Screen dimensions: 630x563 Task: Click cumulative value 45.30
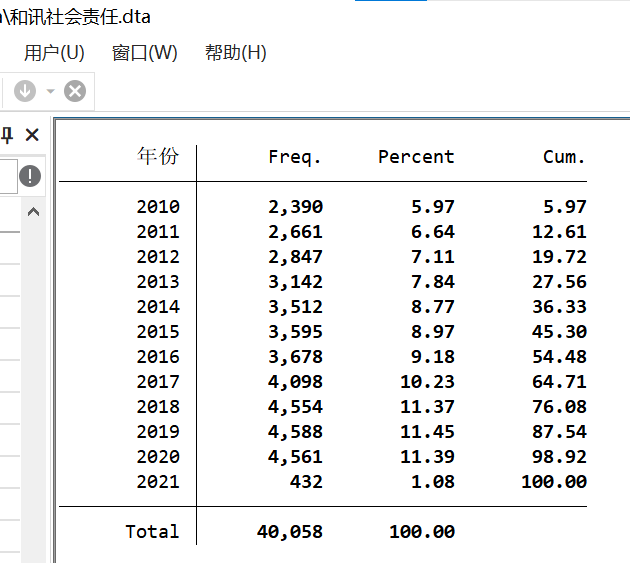tap(560, 332)
